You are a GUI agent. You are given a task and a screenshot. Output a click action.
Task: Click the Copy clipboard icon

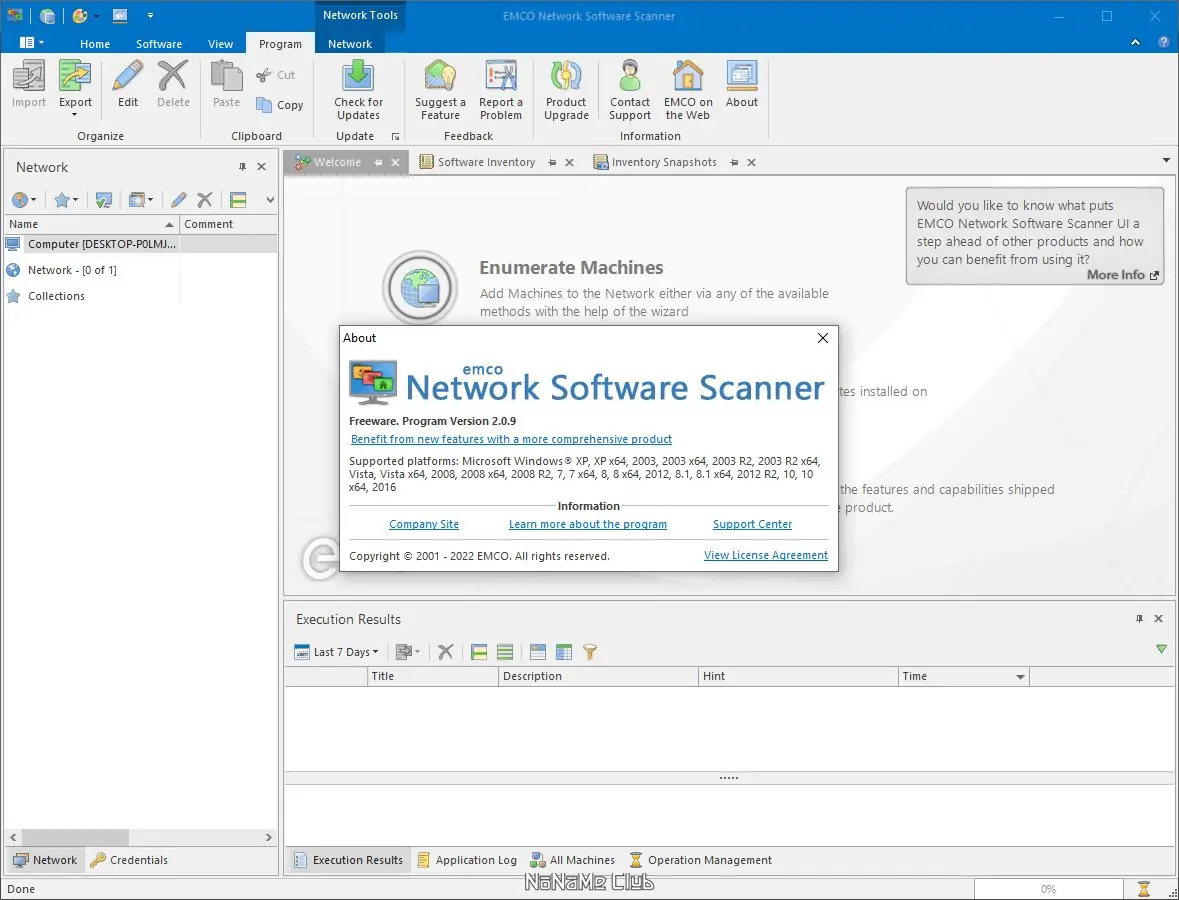coord(264,105)
